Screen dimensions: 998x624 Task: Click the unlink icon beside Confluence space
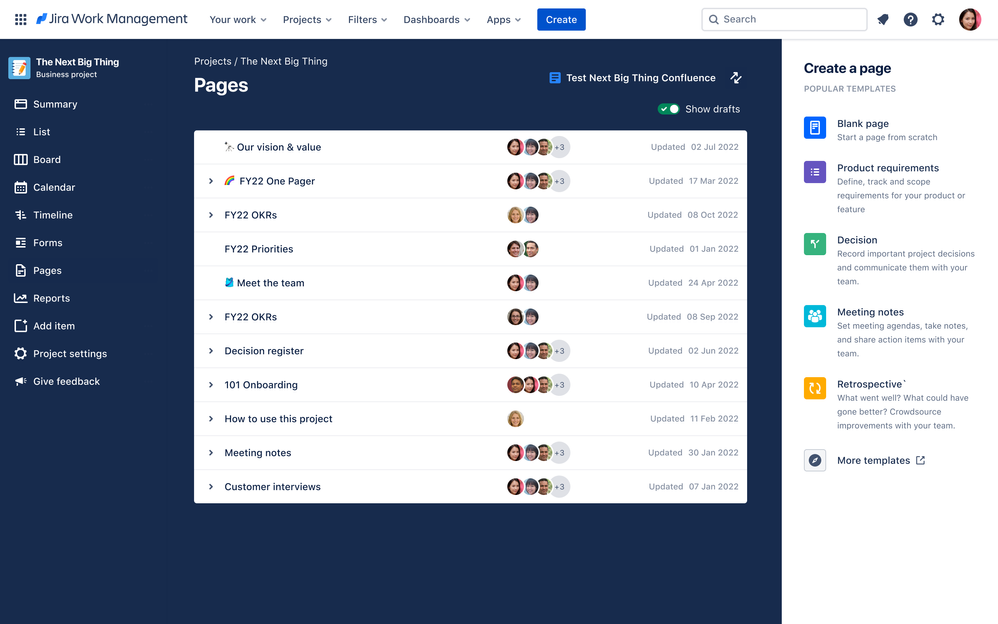point(736,78)
